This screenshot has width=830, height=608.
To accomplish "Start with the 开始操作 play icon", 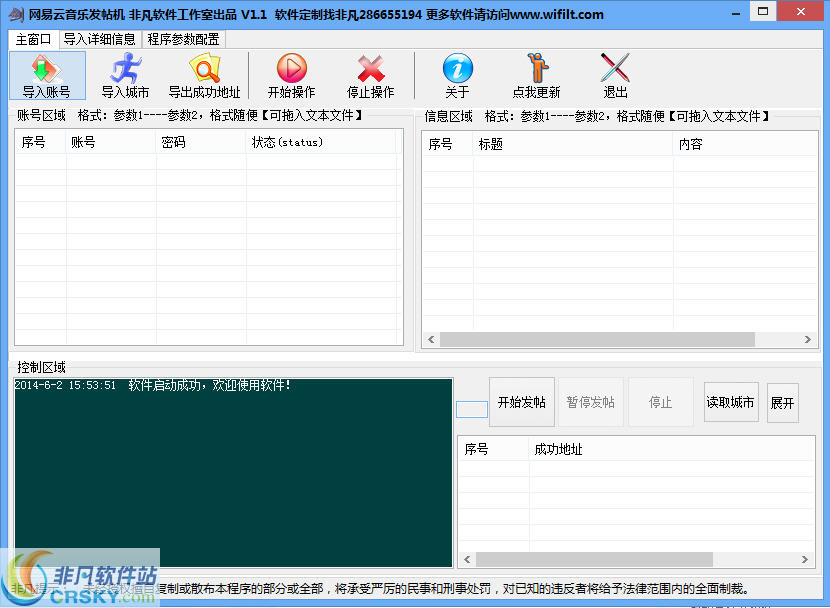I will pos(292,76).
